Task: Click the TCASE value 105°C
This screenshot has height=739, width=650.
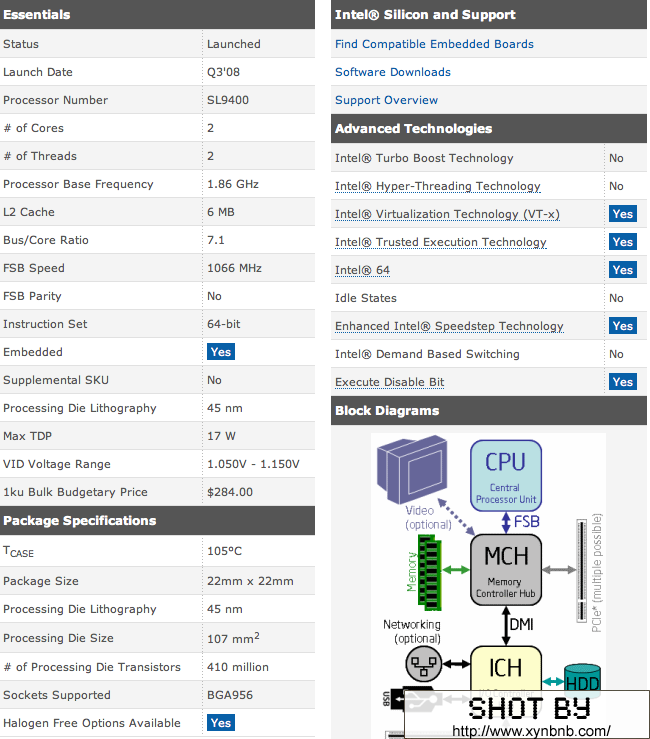Action: tap(224, 551)
